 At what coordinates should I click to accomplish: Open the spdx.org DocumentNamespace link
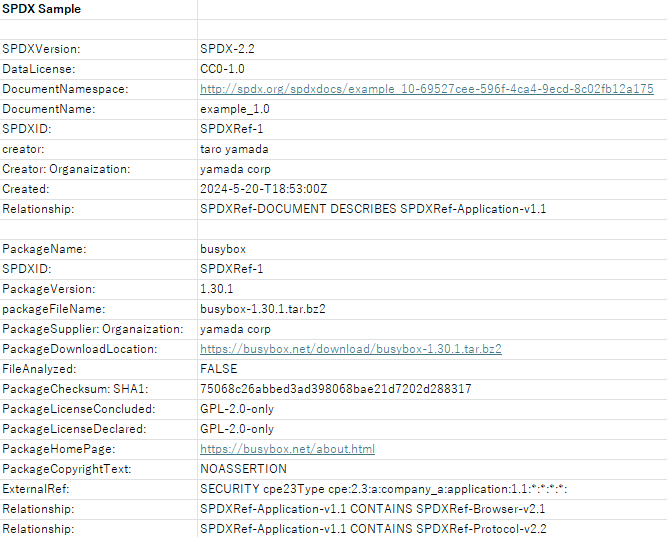click(426, 89)
